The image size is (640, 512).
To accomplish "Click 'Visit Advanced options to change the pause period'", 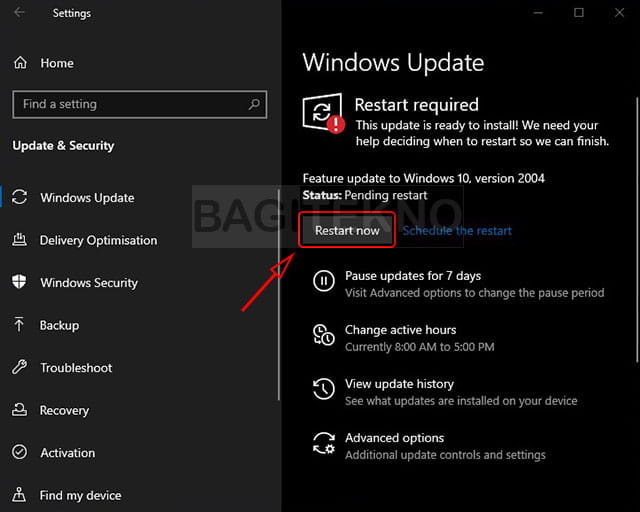I will (x=475, y=293).
